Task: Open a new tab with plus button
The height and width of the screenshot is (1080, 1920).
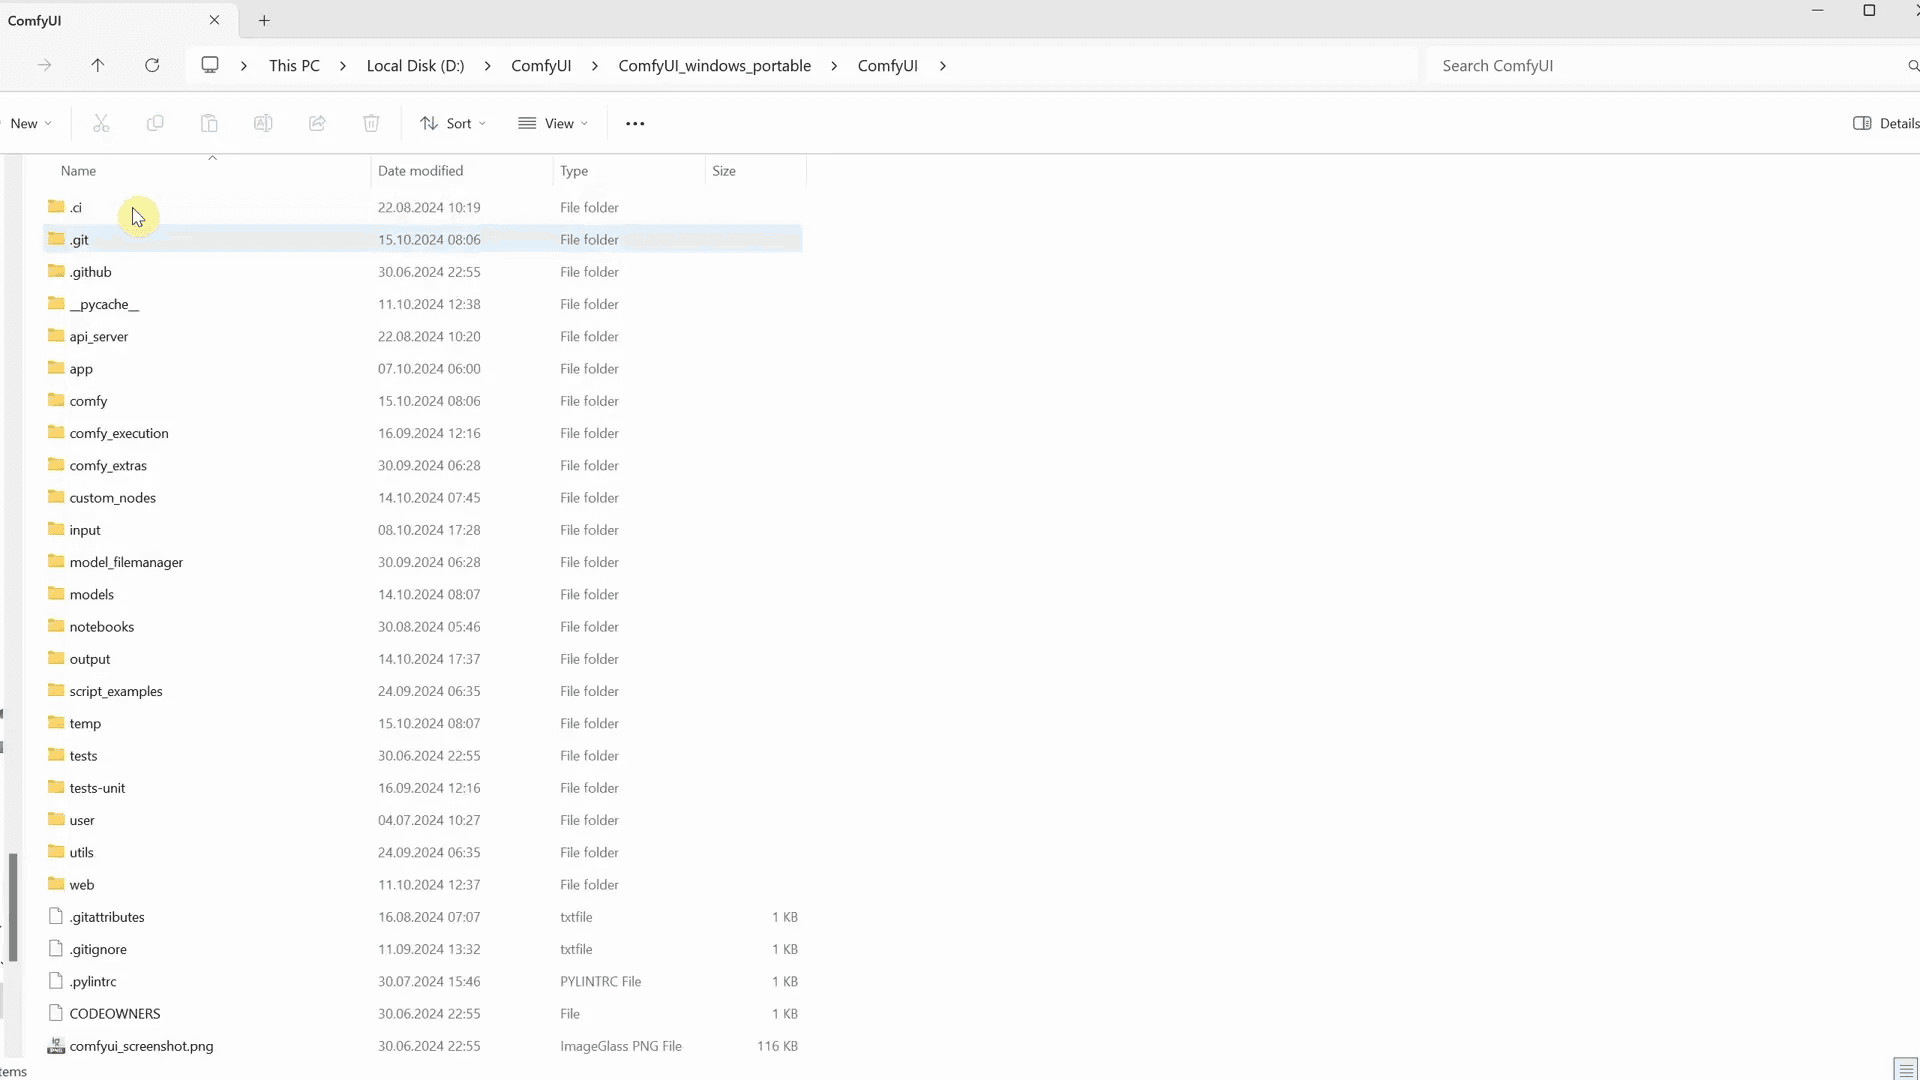Action: click(264, 20)
